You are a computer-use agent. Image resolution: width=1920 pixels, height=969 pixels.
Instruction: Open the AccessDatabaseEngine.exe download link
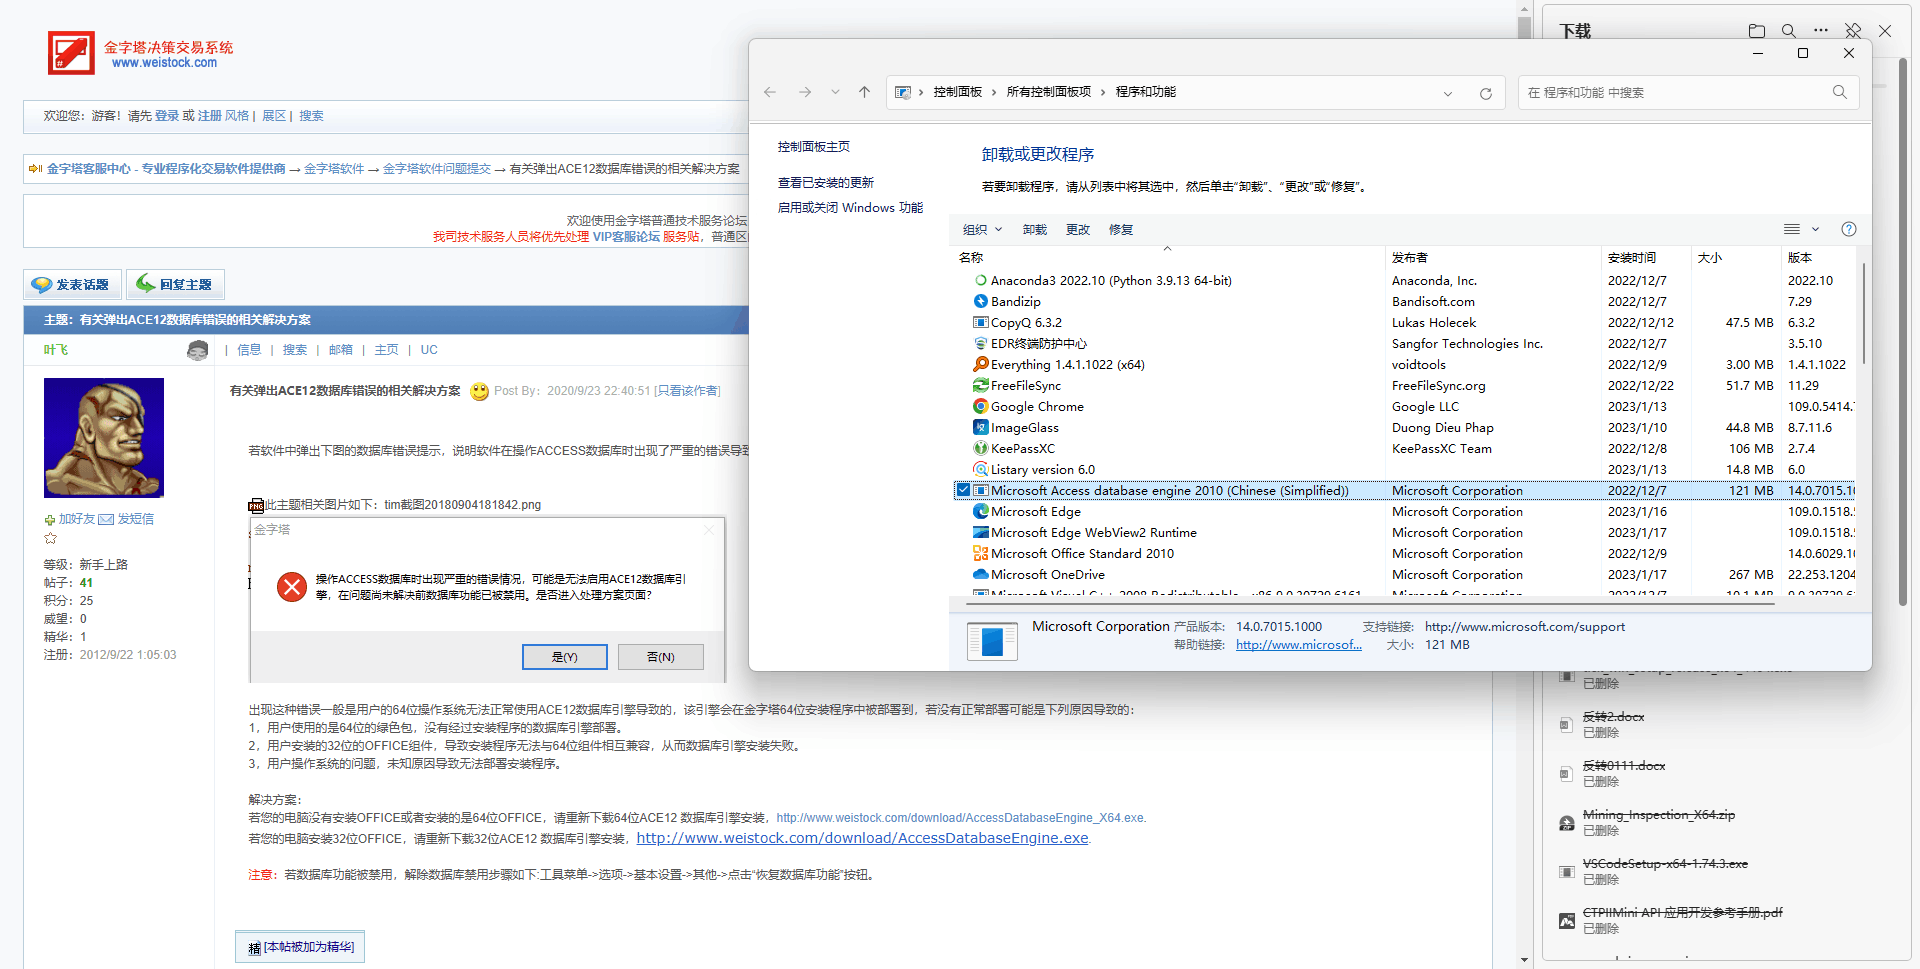862,838
